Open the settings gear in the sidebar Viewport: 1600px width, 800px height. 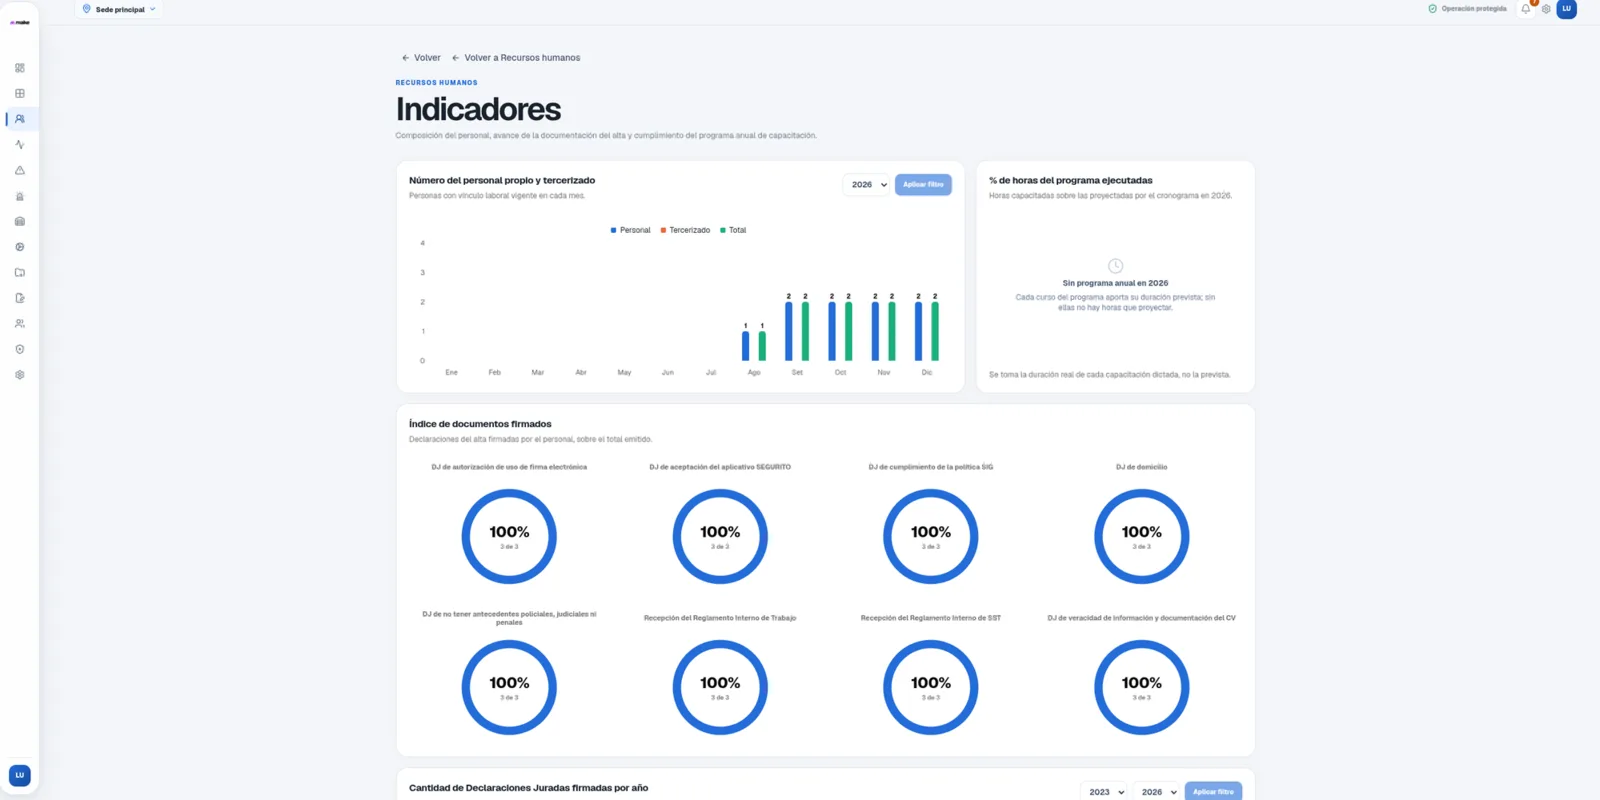tap(20, 375)
